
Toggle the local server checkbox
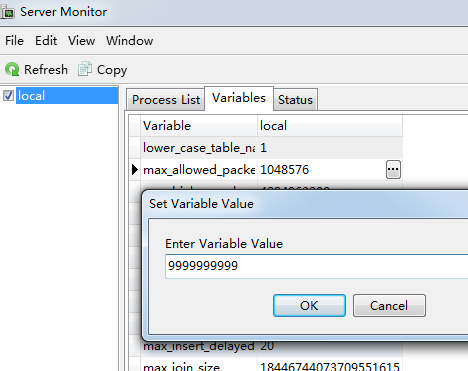(x=8, y=96)
